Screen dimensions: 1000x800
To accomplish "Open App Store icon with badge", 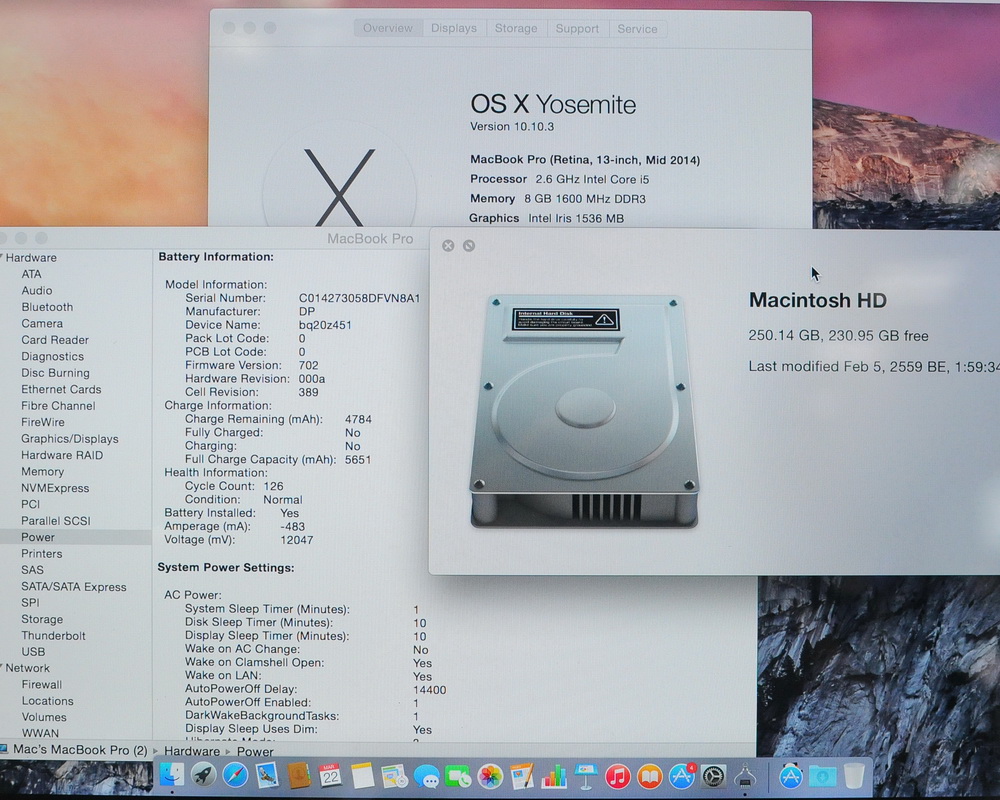I will tap(681, 776).
